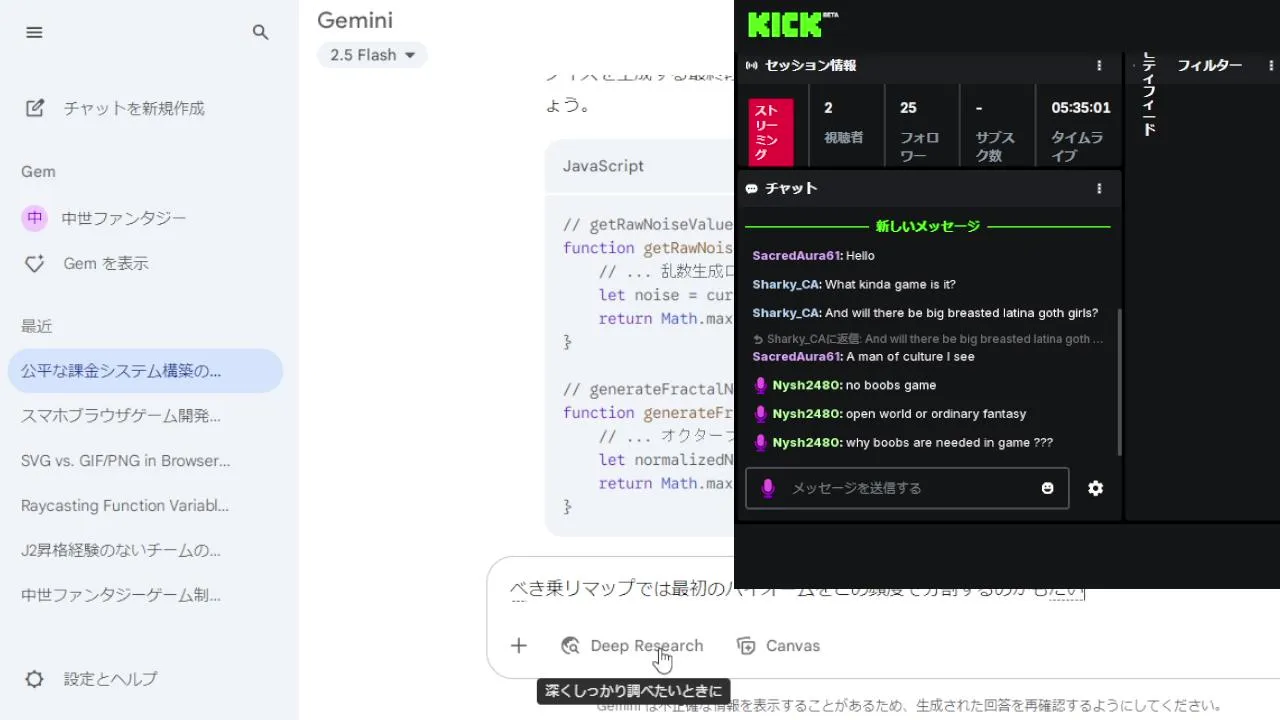Viewport: 1280px width, 720px height.
Task: Click the broadcast icon beside セッション情報
Action: pyautogui.click(x=752, y=65)
